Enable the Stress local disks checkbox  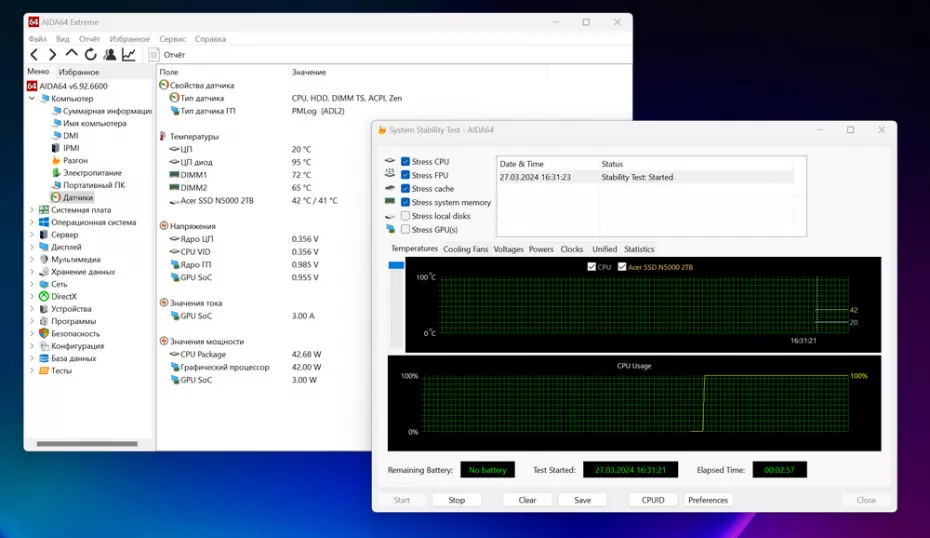[x=405, y=216]
